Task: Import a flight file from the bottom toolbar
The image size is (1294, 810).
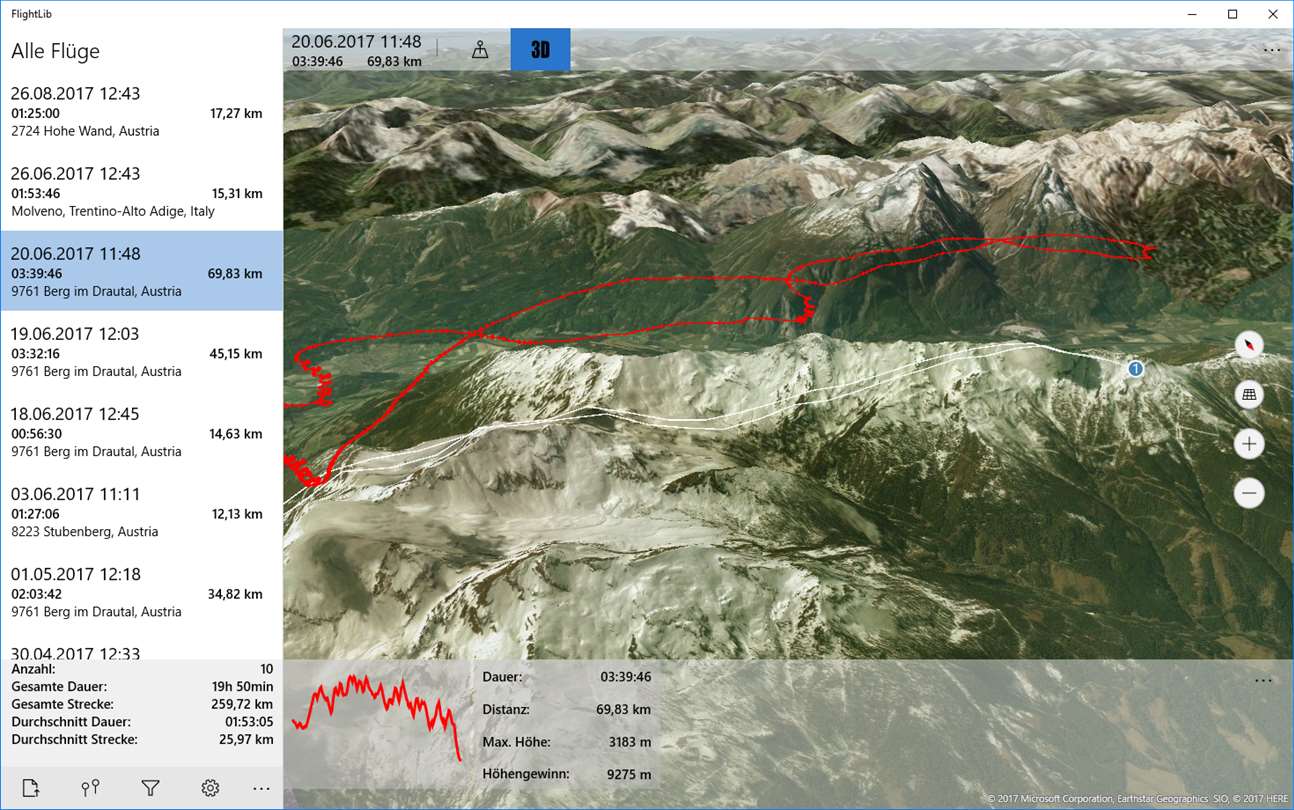Action: (30, 789)
